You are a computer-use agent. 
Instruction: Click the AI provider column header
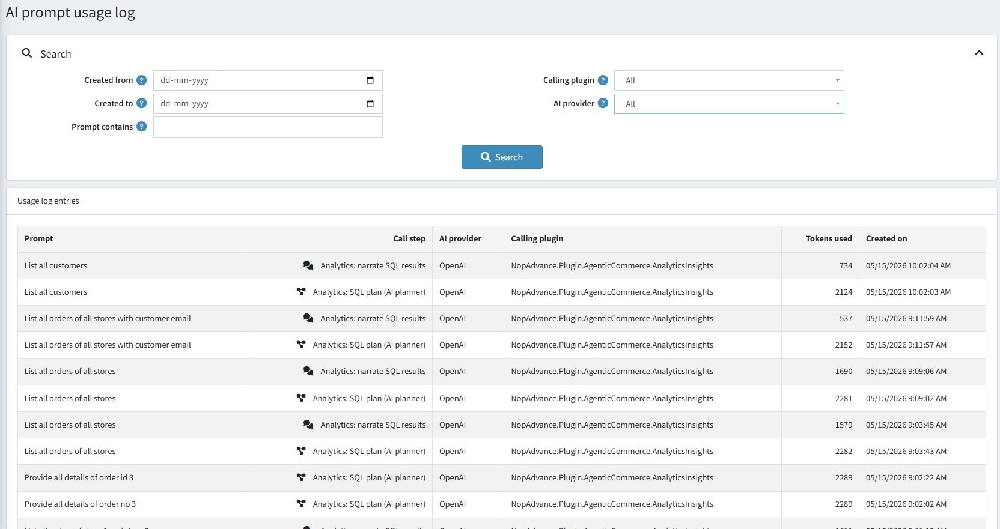(460, 239)
